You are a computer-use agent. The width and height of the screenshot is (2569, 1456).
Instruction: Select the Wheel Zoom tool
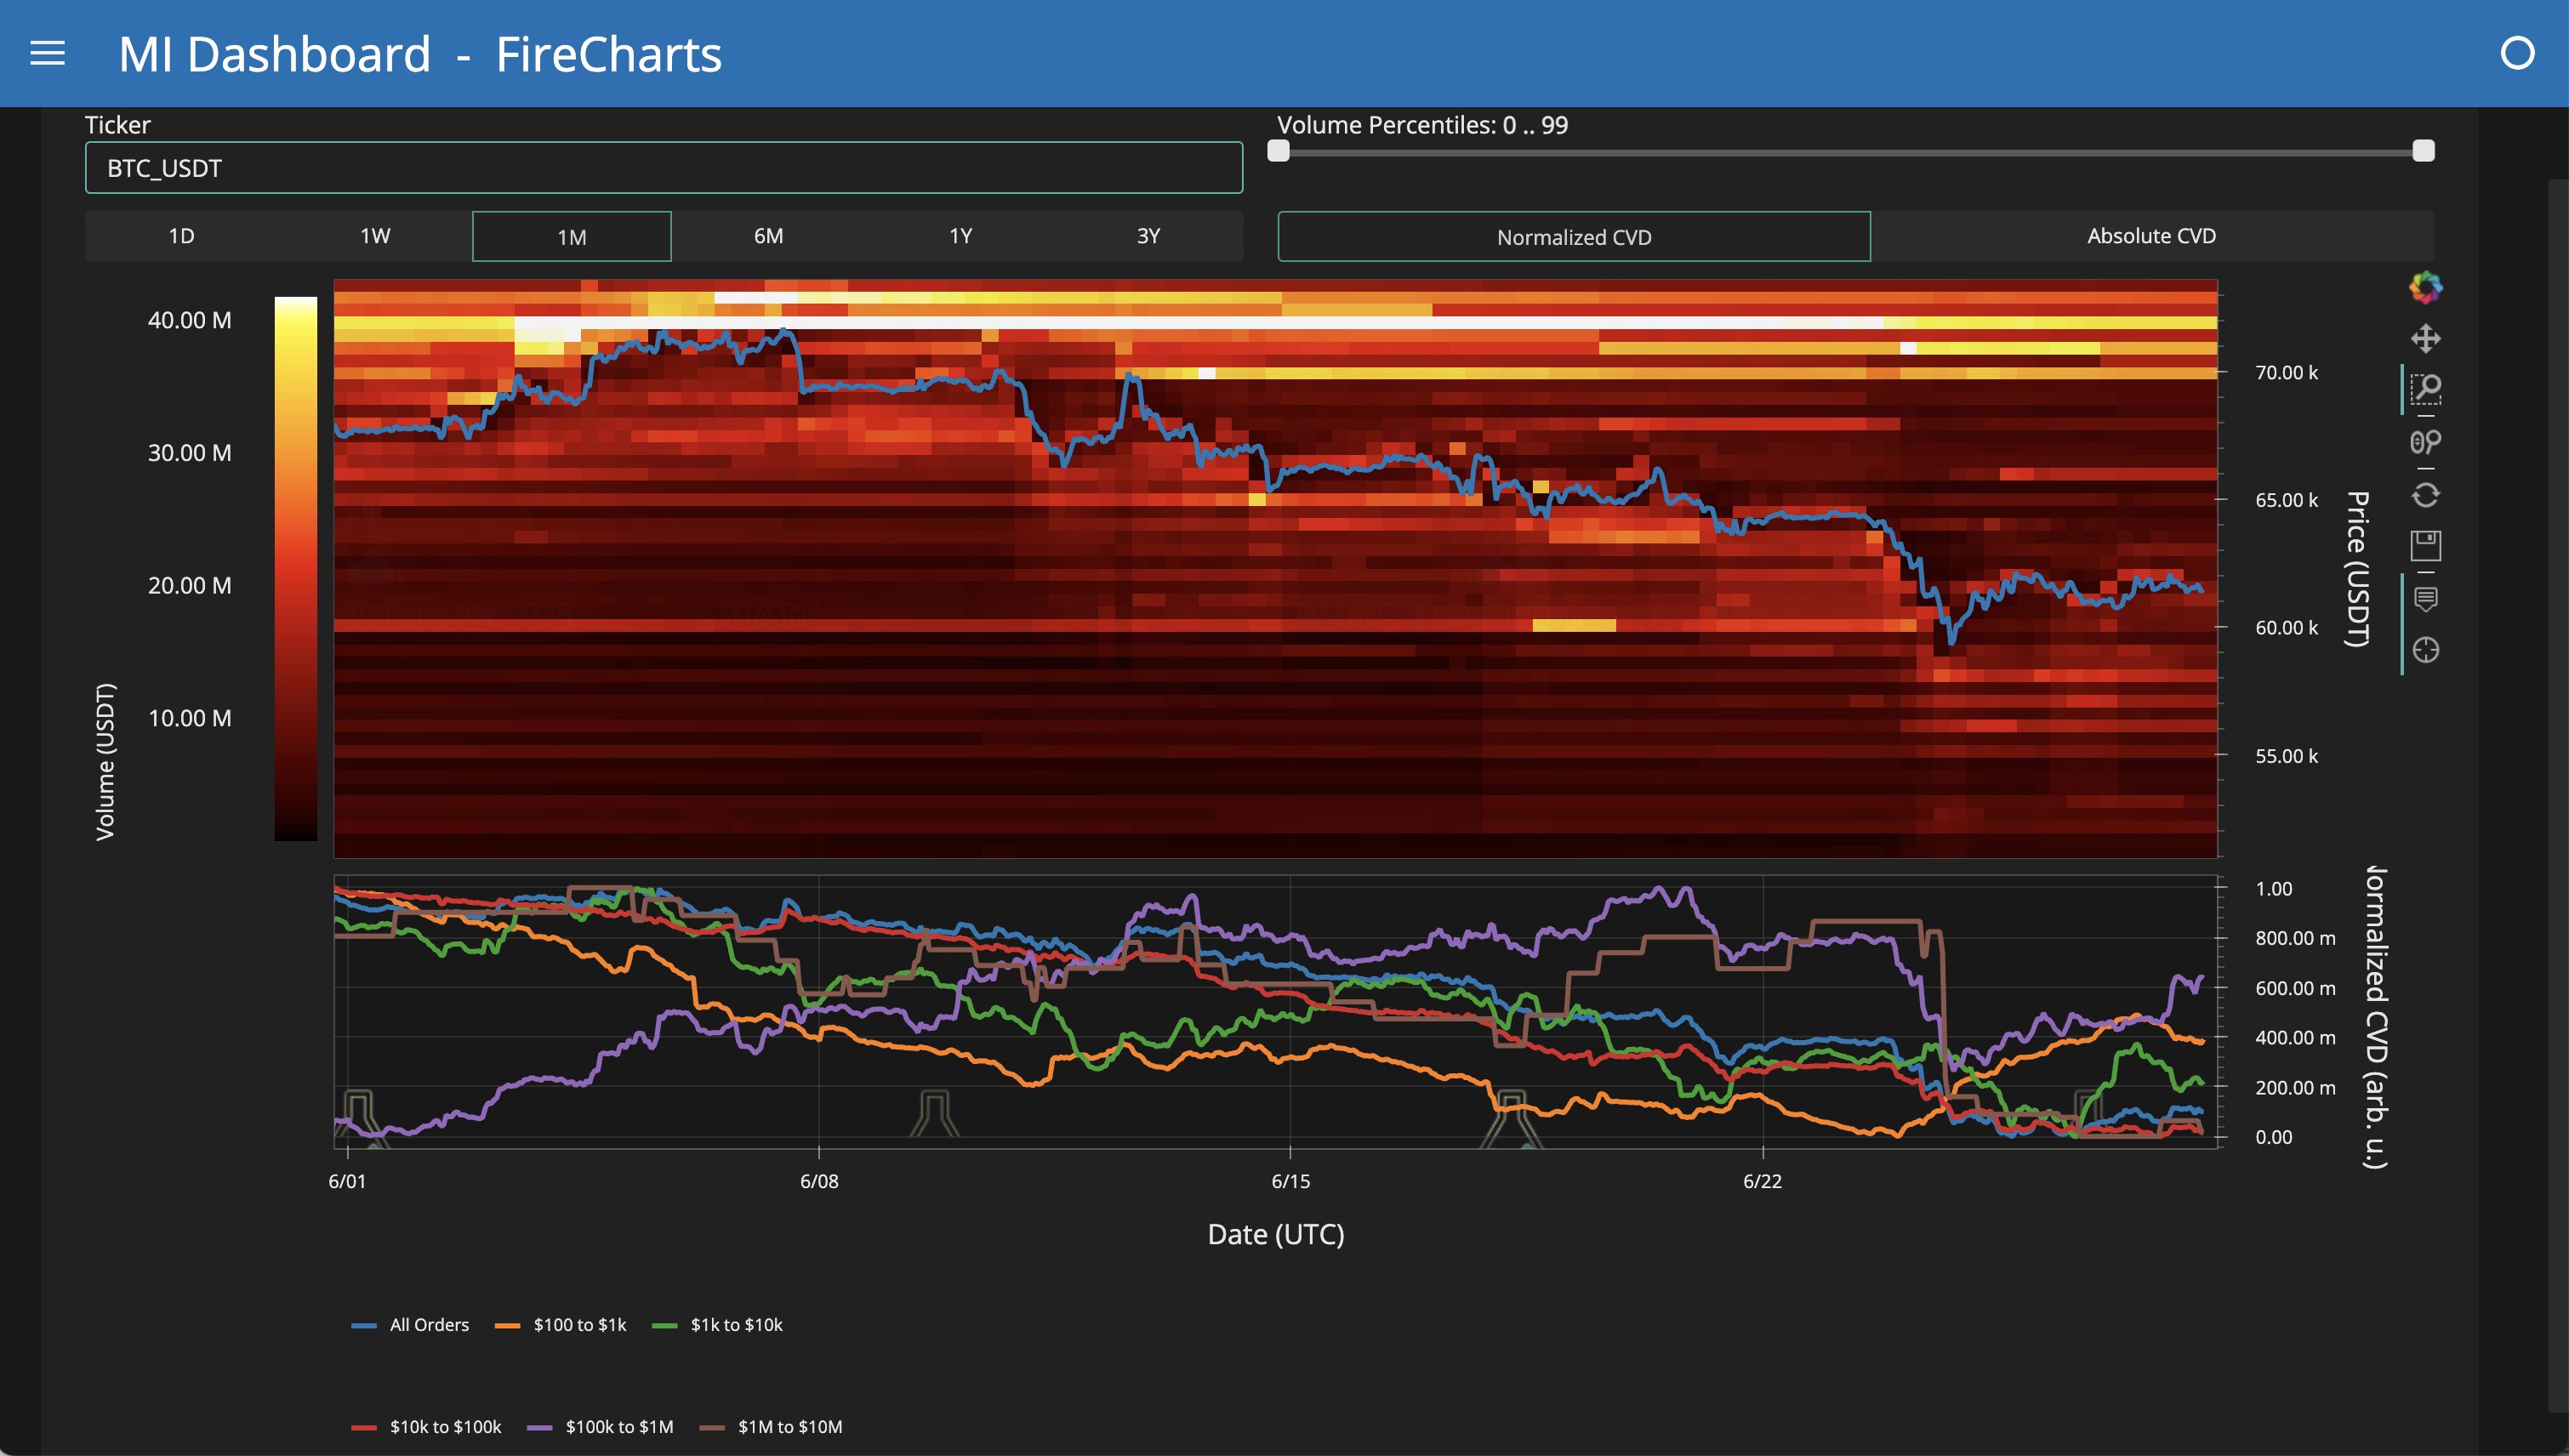point(2425,442)
